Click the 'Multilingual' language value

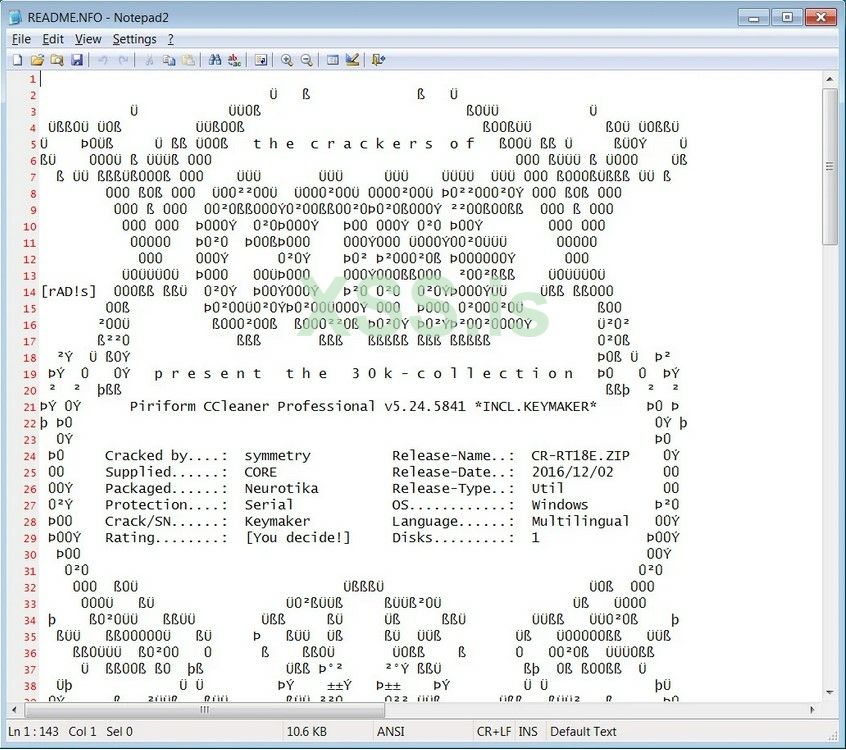[x=580, y=521]
